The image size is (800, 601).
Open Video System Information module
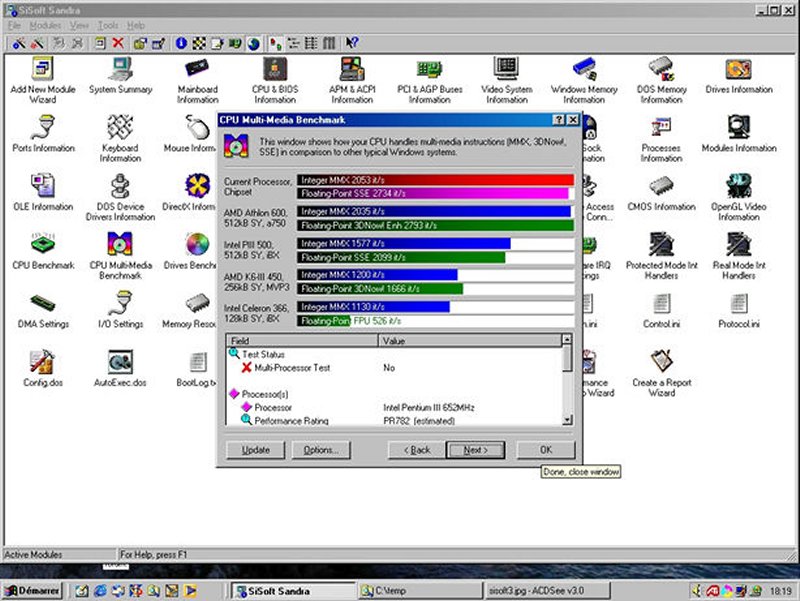coord(507,80)
